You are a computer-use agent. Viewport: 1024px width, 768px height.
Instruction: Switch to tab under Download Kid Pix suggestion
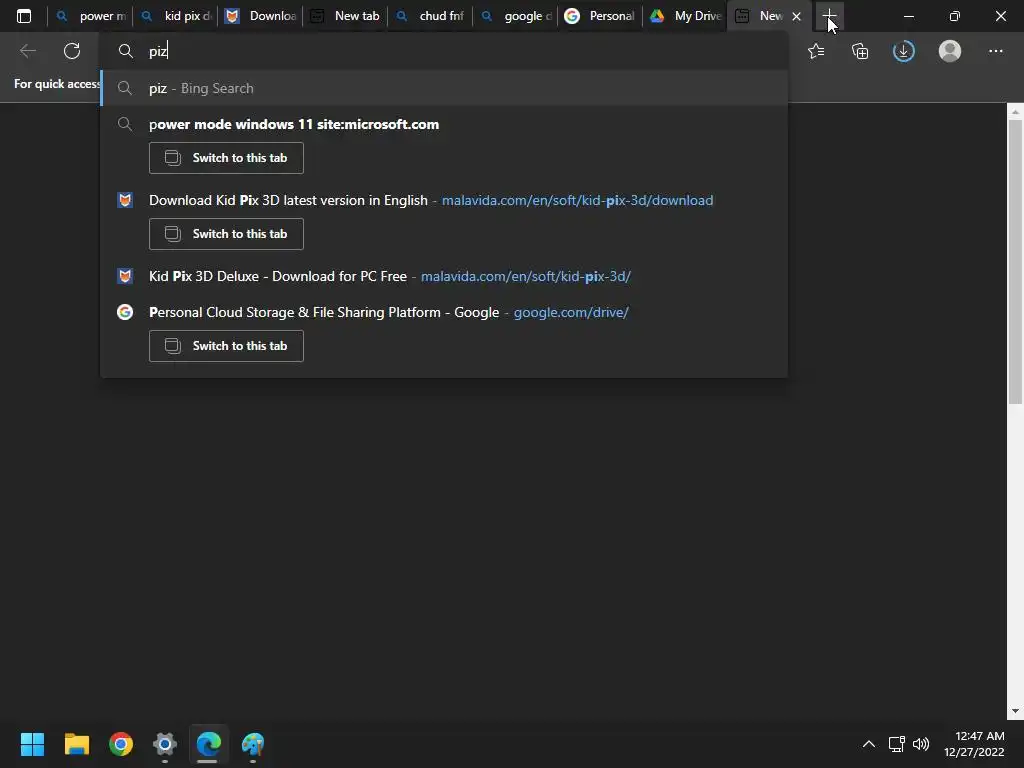point(226,234)
